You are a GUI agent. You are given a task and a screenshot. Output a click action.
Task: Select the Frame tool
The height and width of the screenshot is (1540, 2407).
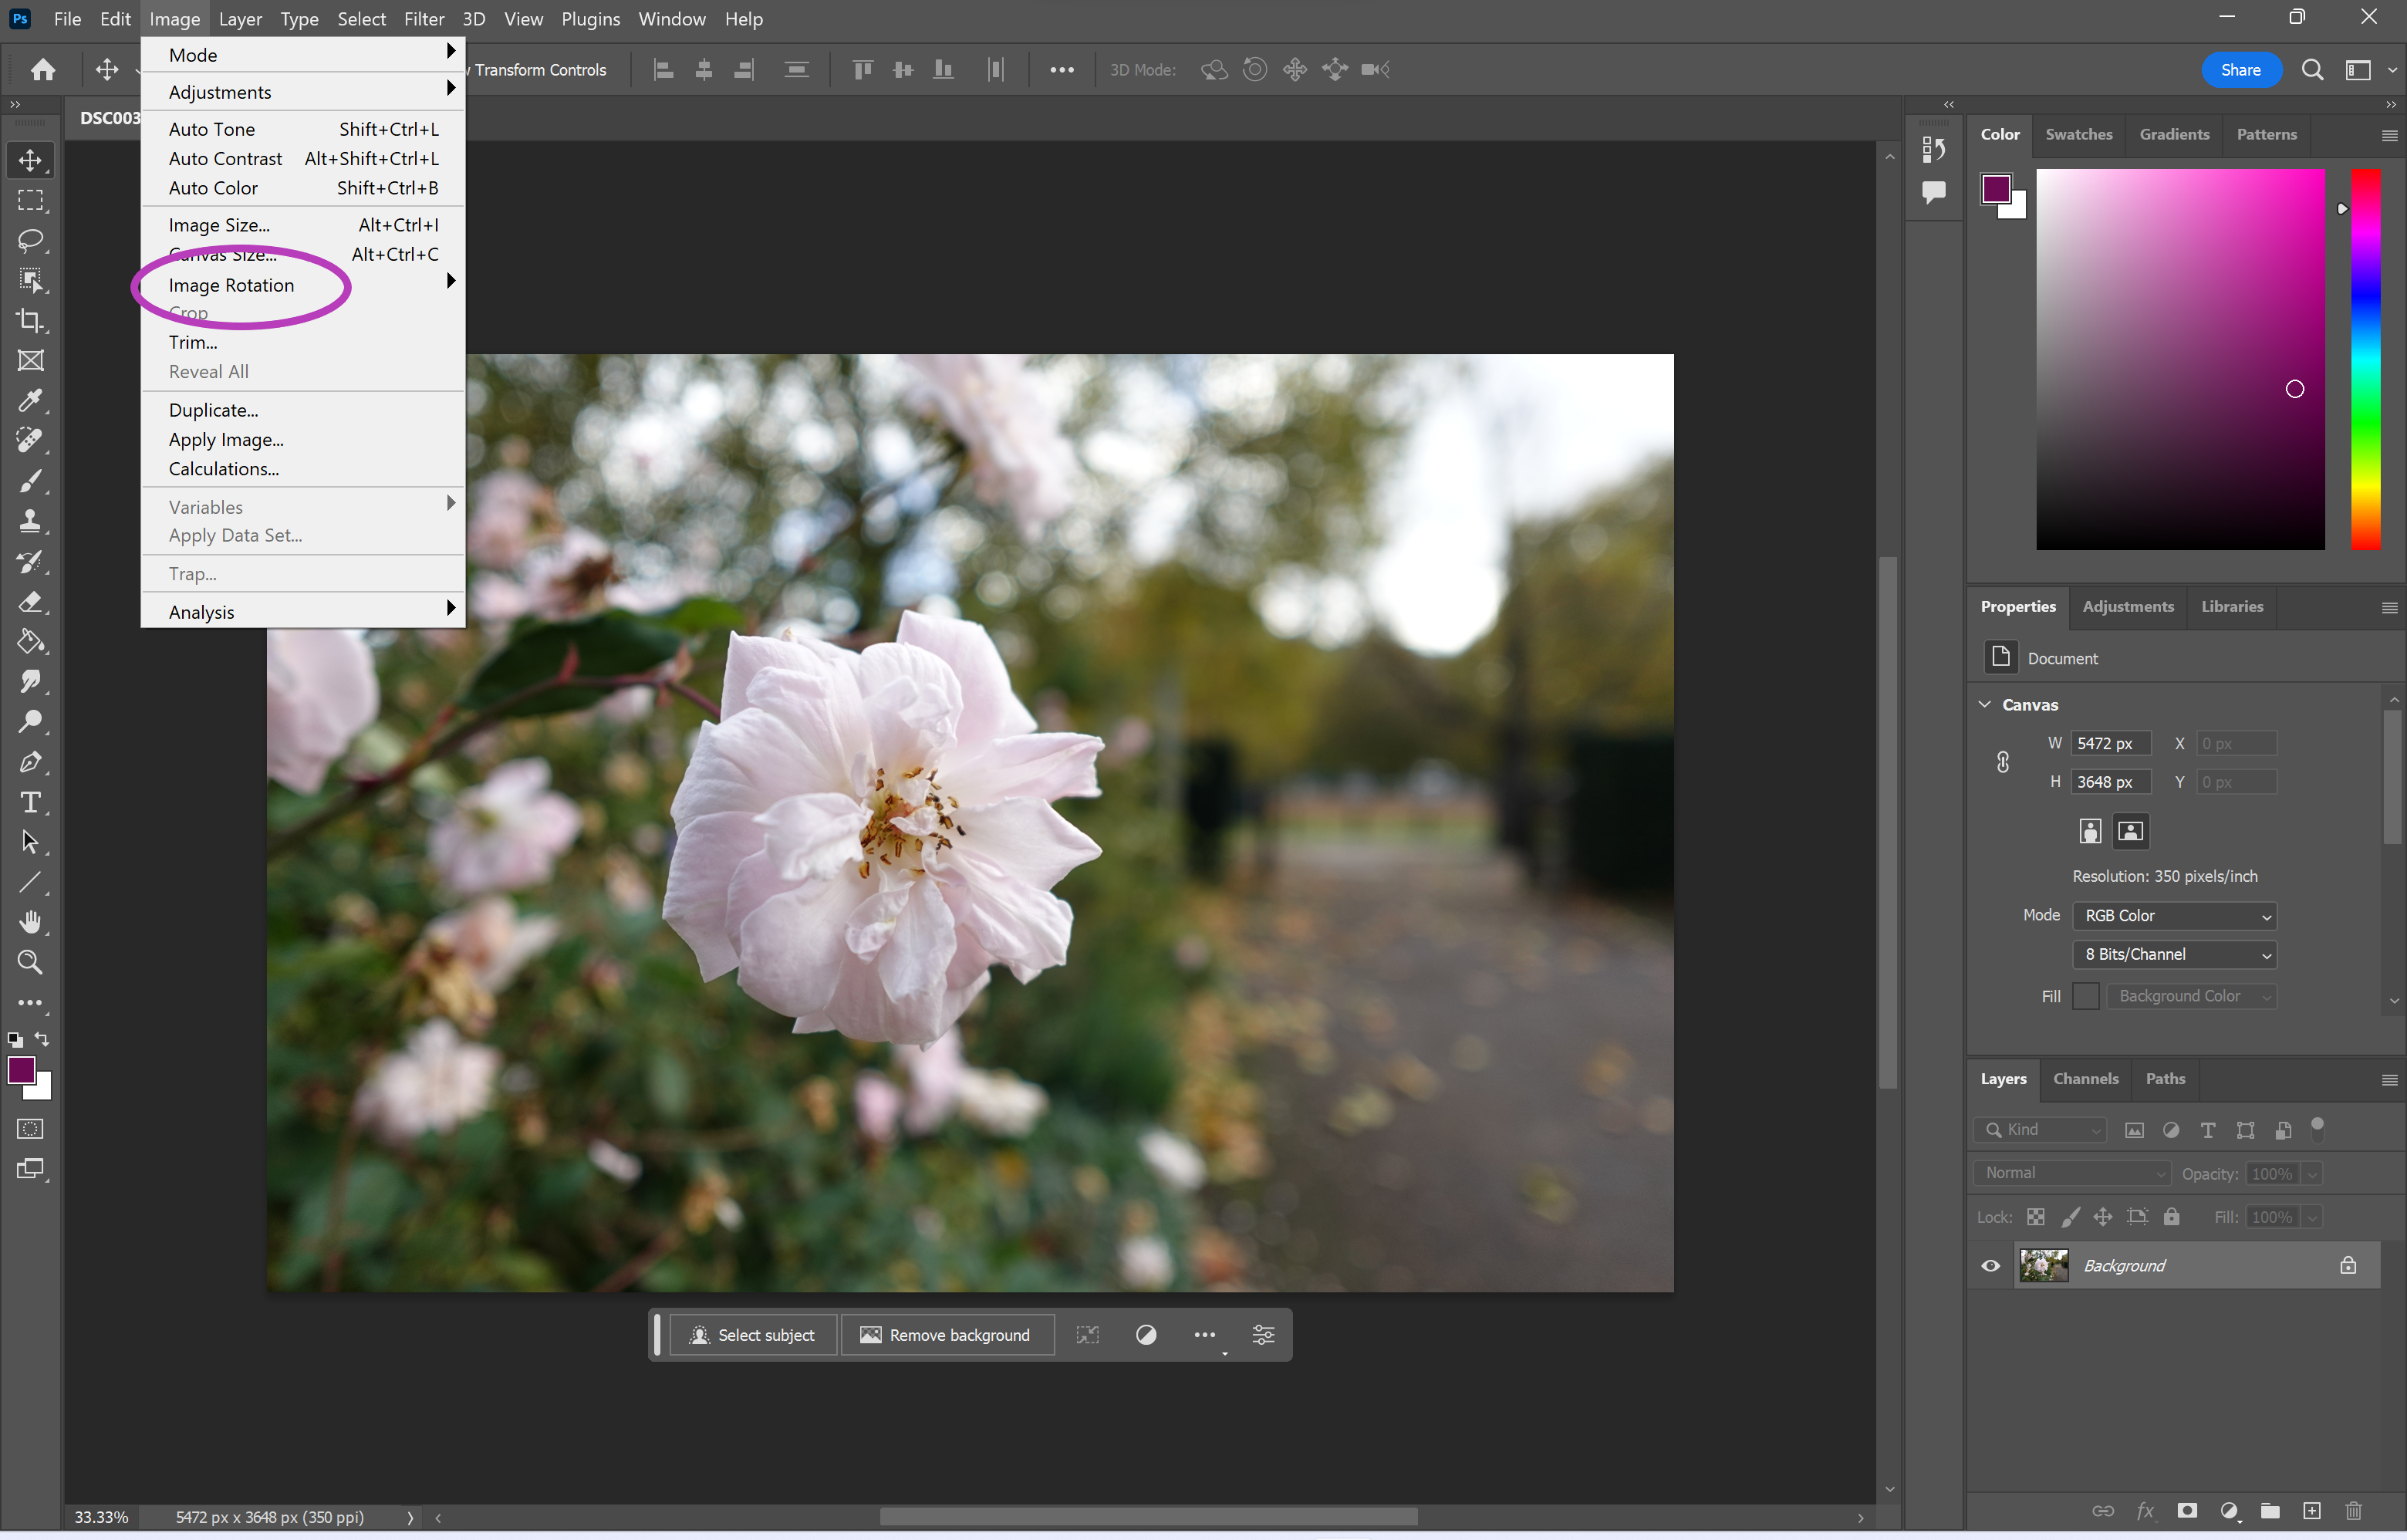click(30, 361)
